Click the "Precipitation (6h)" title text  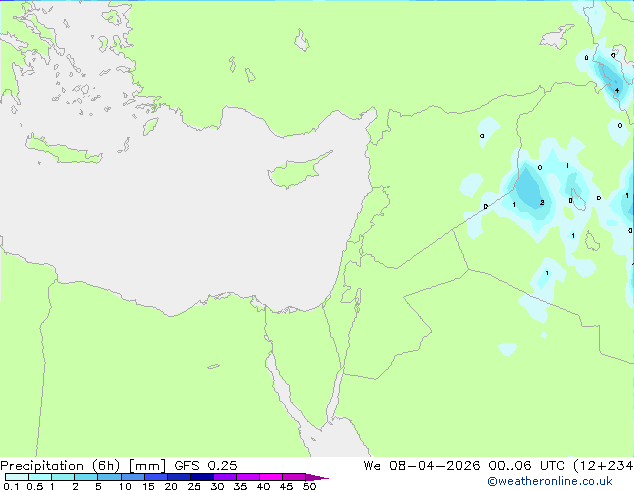(x=60, y=466)
